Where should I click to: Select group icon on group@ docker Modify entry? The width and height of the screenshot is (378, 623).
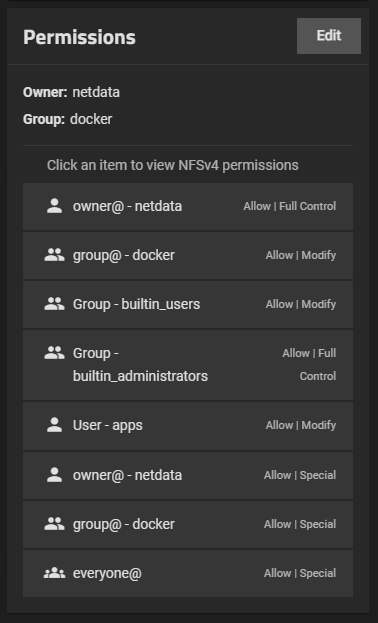pos(54,255)
